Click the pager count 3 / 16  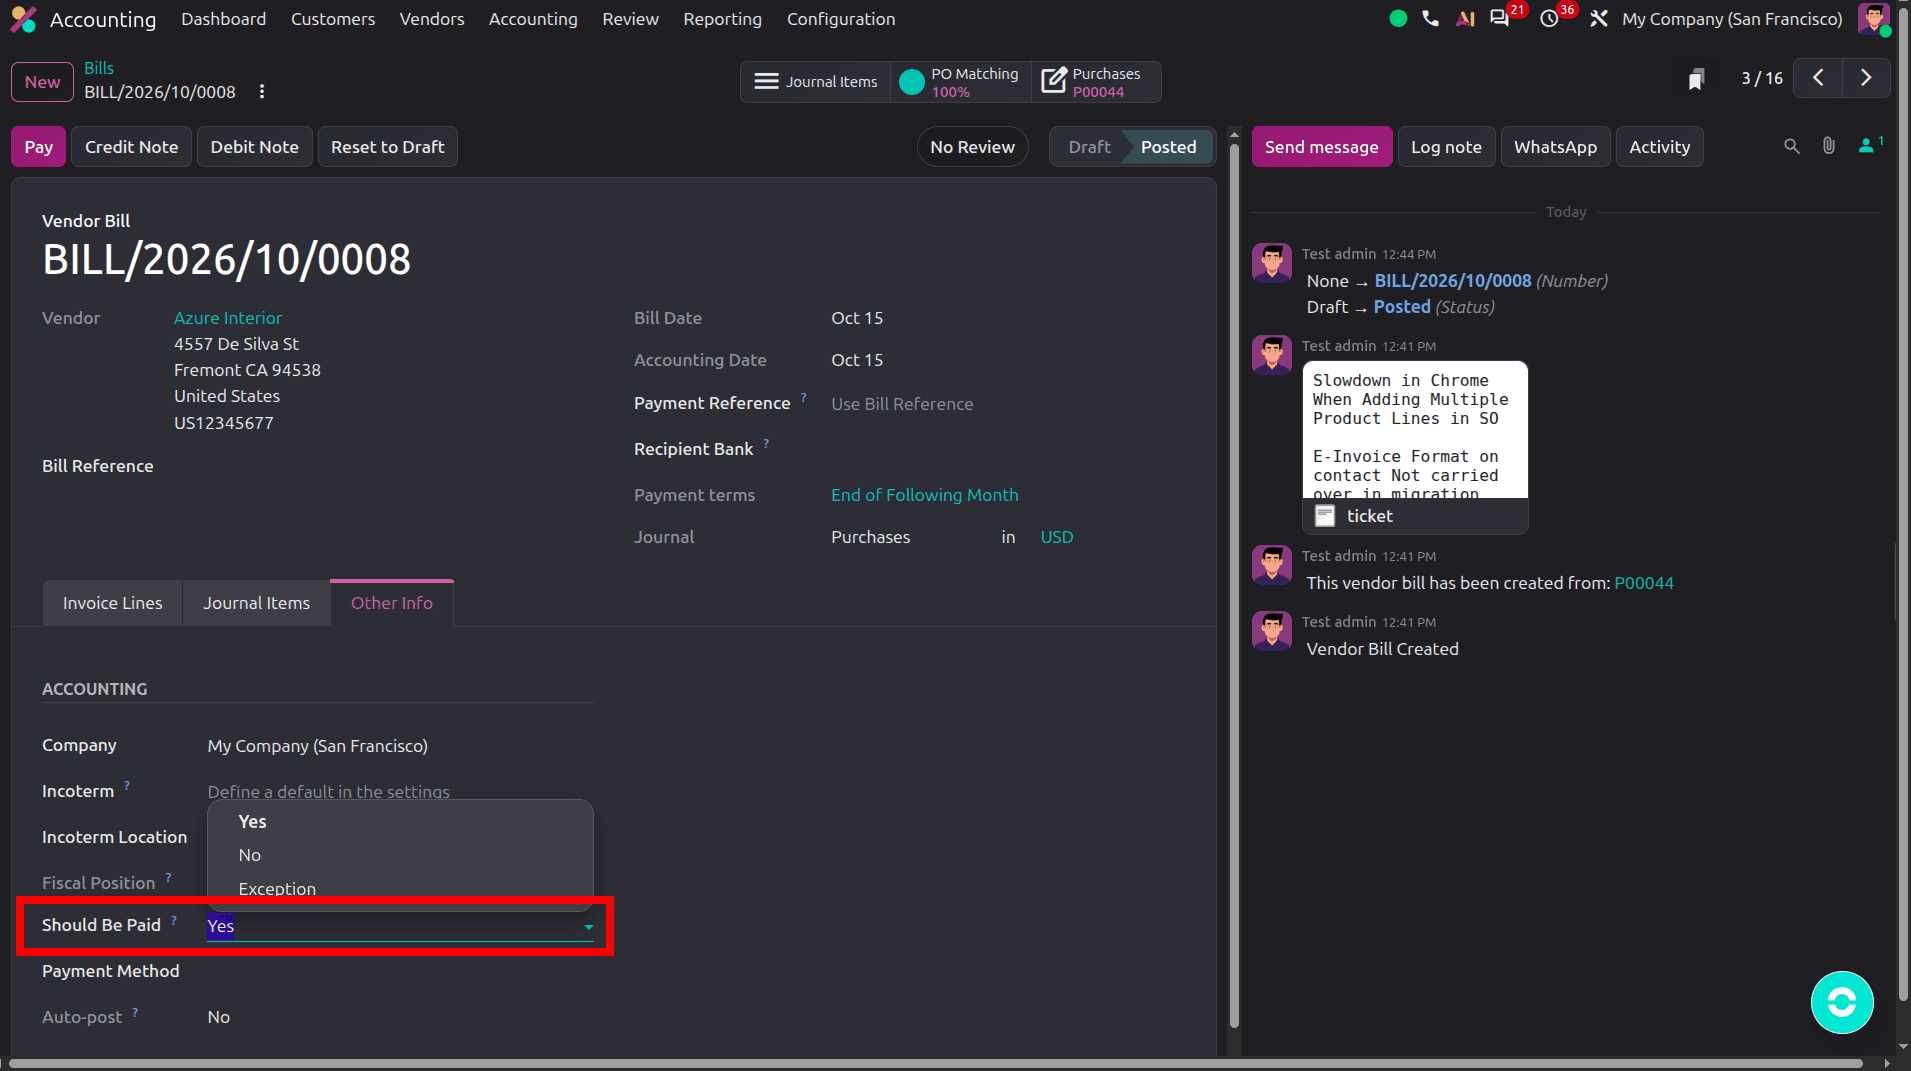pos(1762,78)
